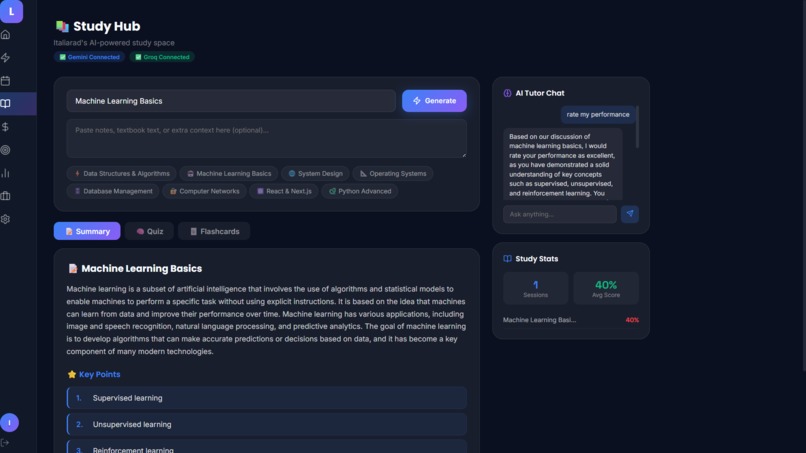Open the calendar icon in sidebar
Viewport: 806px width, 453px height.
click(6, 81)
